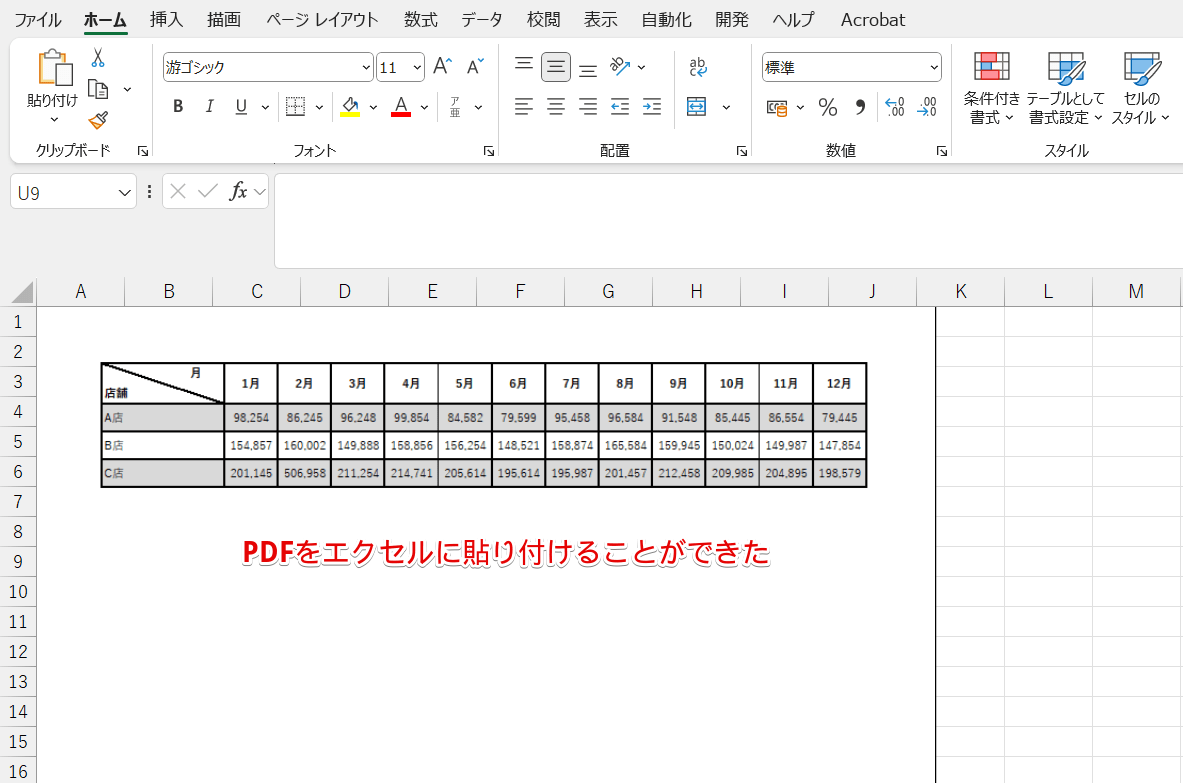Toggle bold formatting with the B button

[177, 106]
